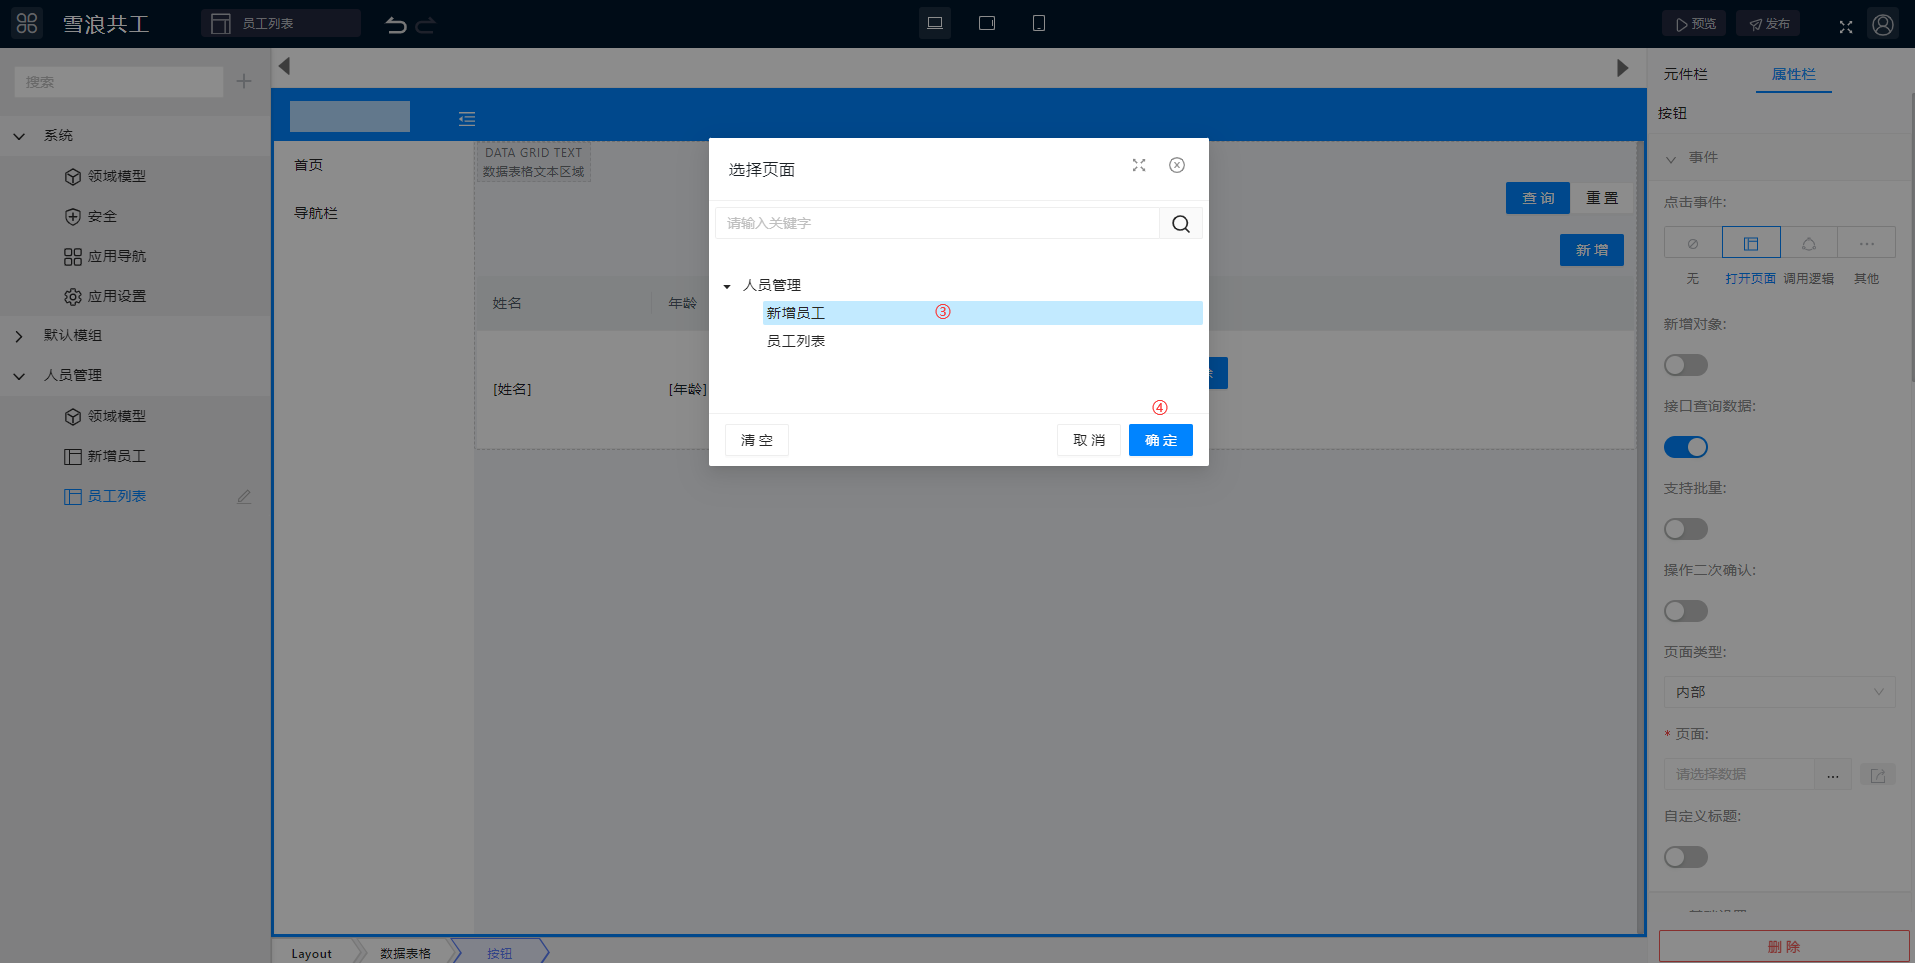Open the app grid menu icon

pos(27,23)
